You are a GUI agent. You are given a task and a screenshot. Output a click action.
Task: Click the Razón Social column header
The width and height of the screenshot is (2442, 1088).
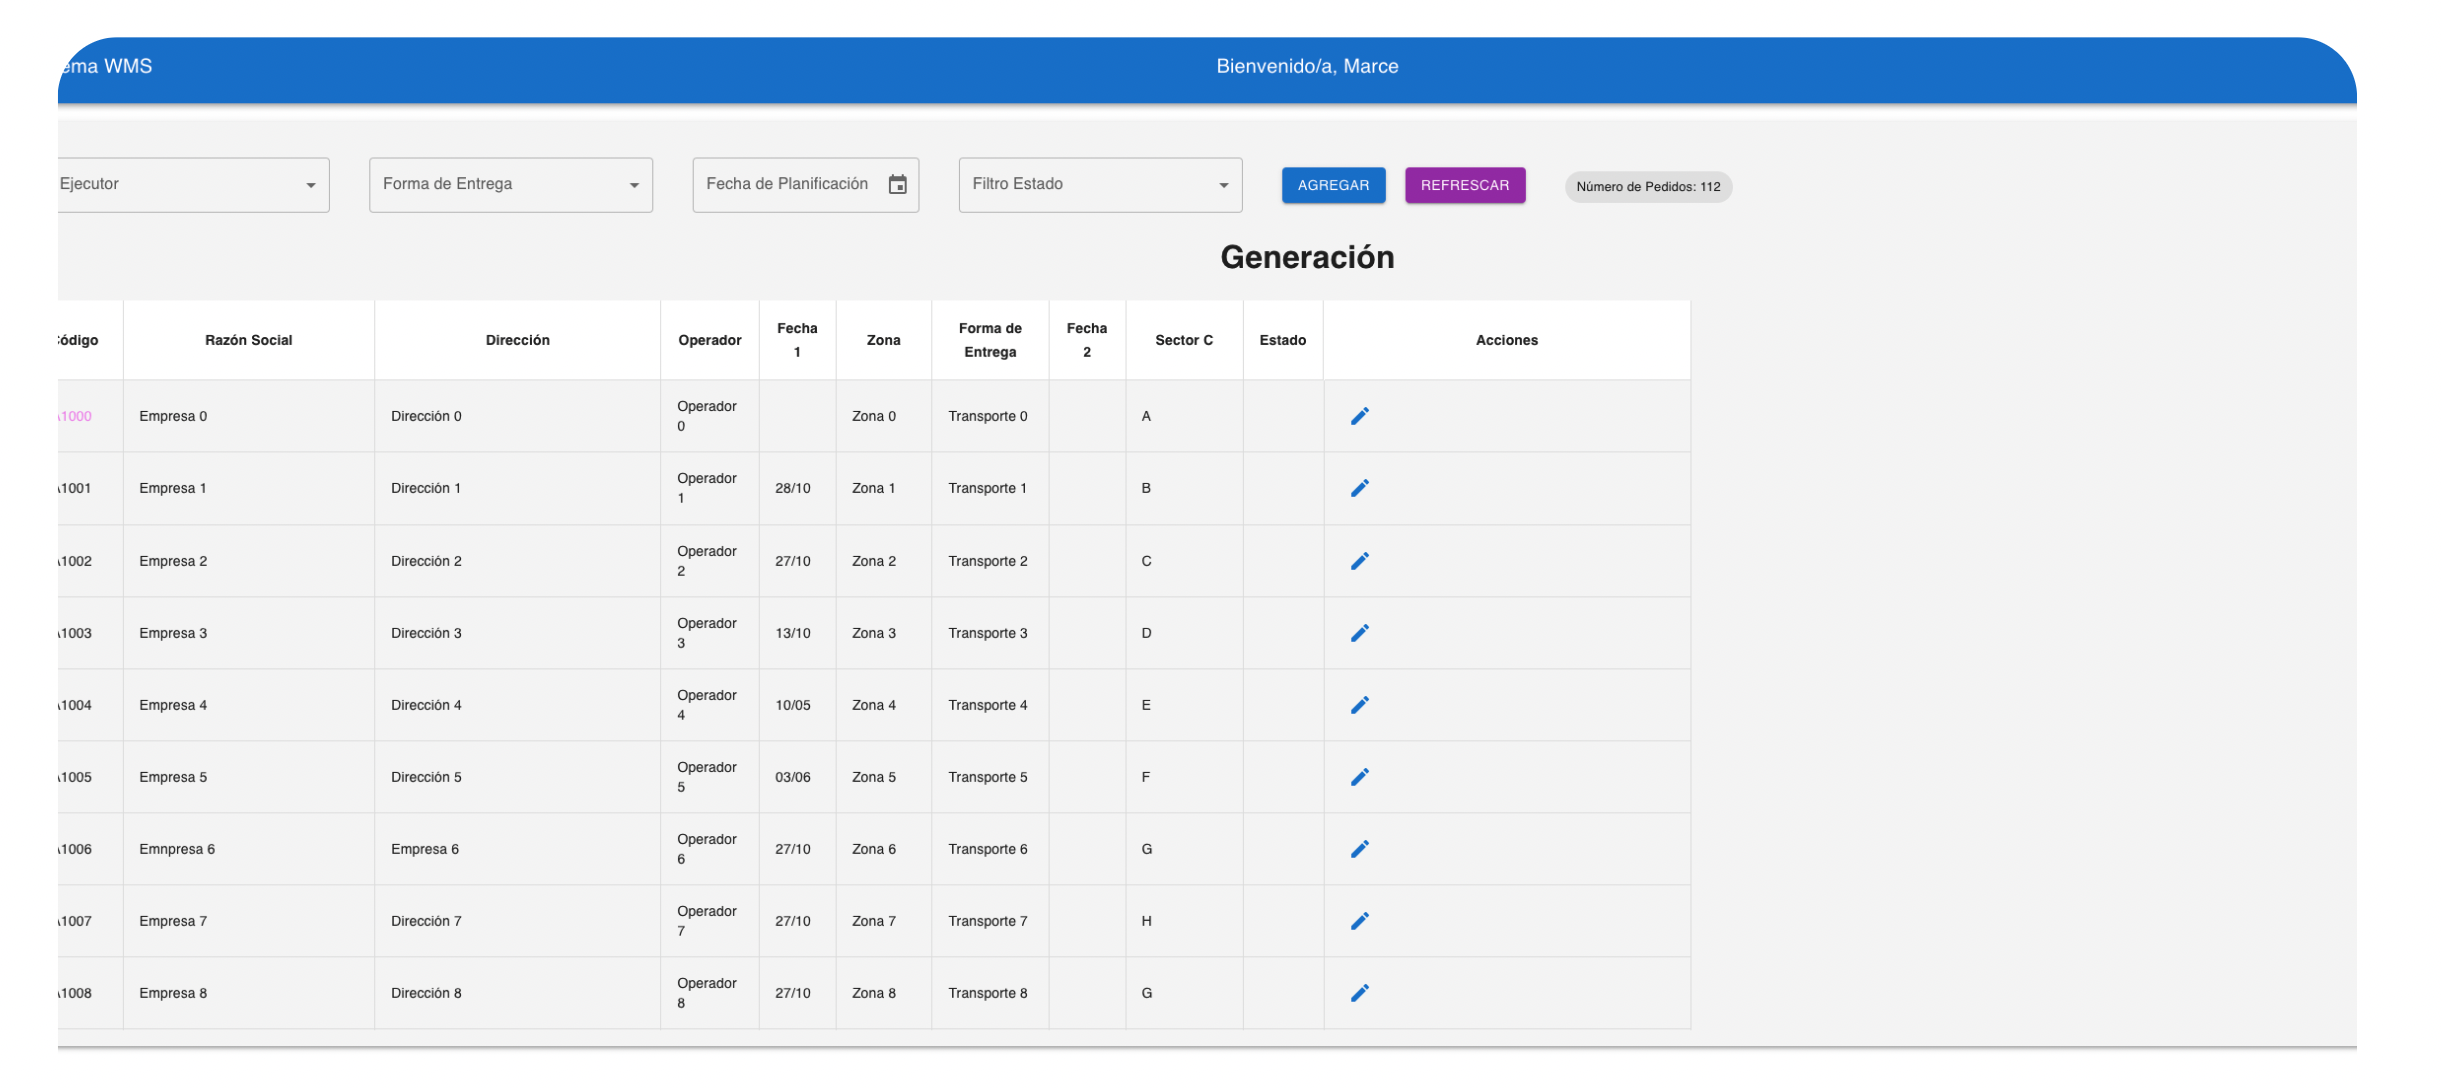click(248, 340)
